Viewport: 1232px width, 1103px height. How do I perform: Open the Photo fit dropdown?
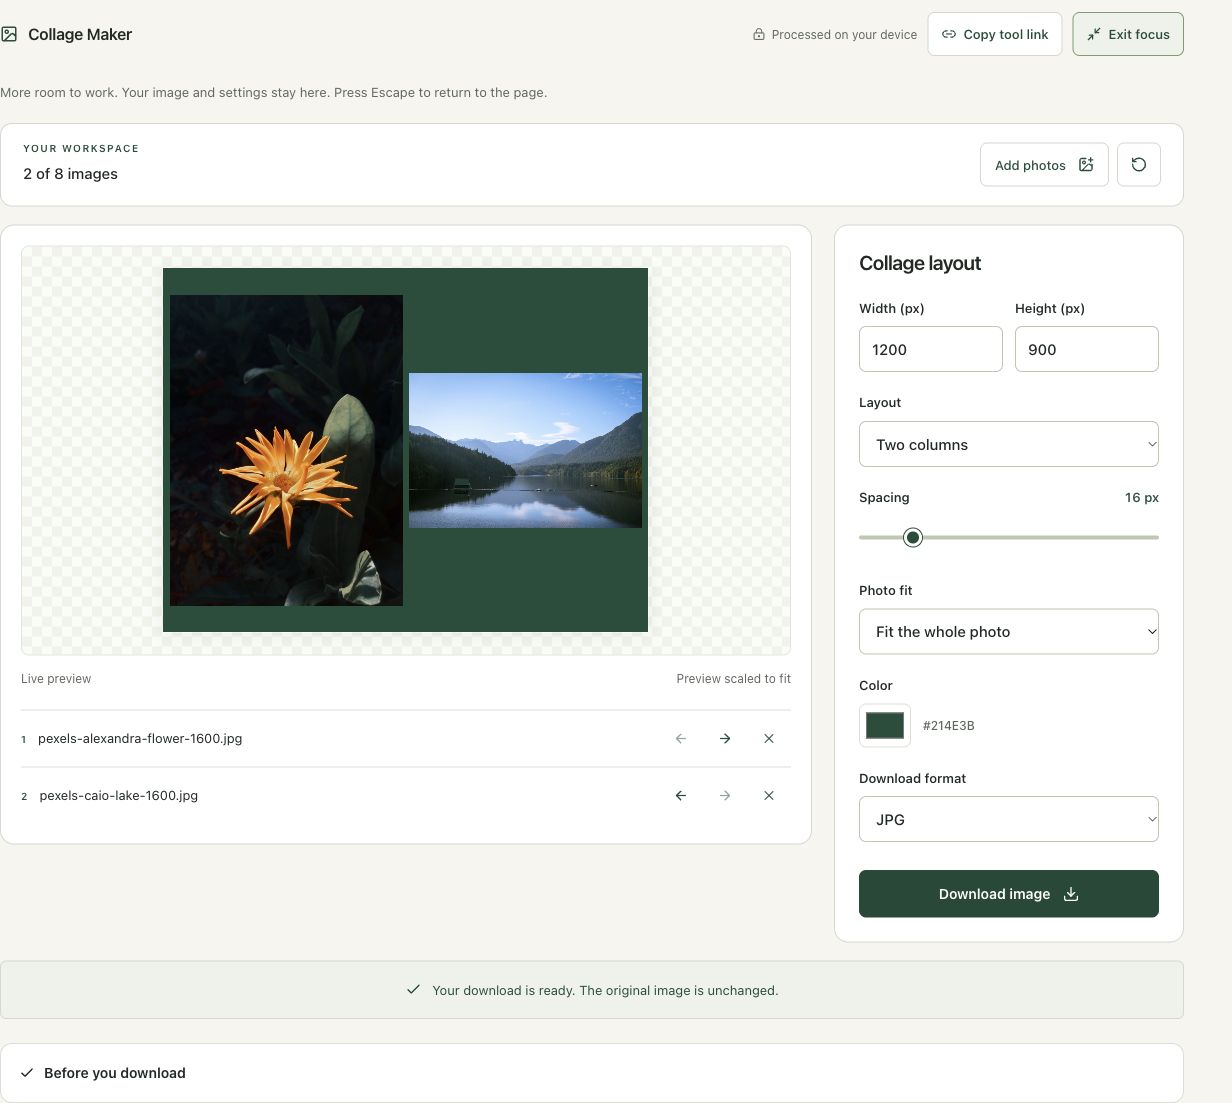tap(1008, 632)
